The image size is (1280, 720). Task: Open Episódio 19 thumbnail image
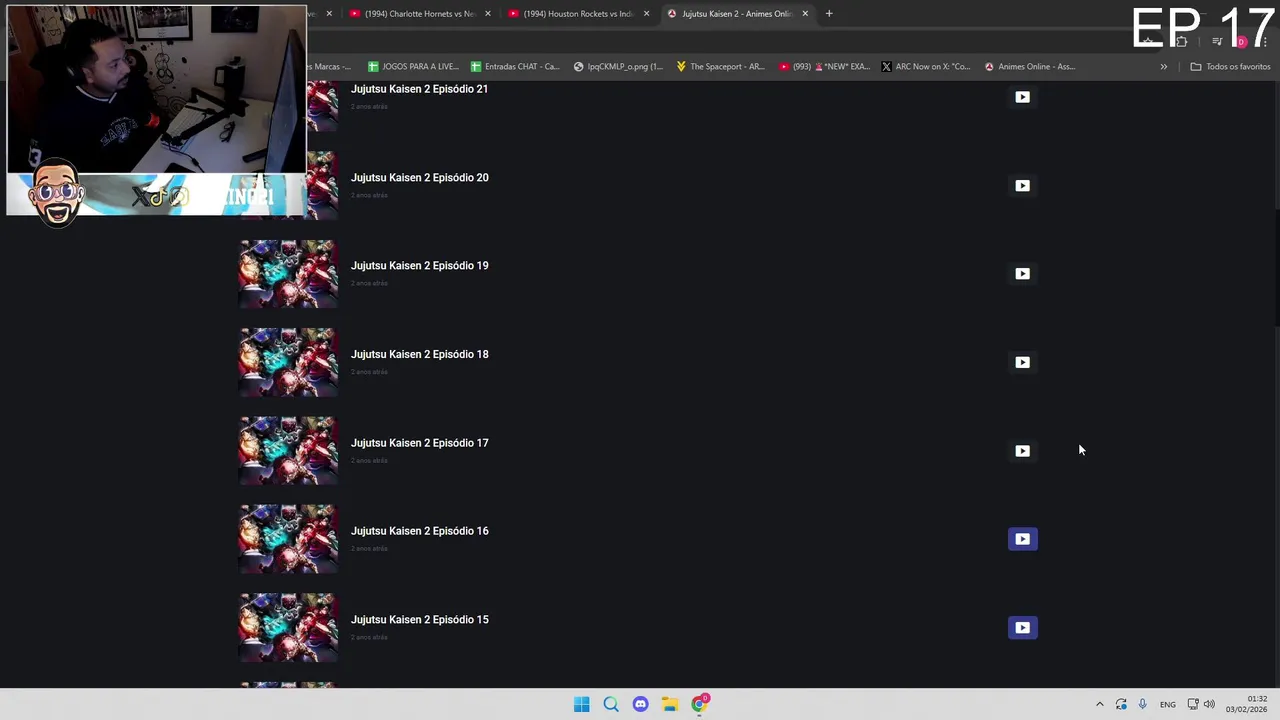pos(288,274)
